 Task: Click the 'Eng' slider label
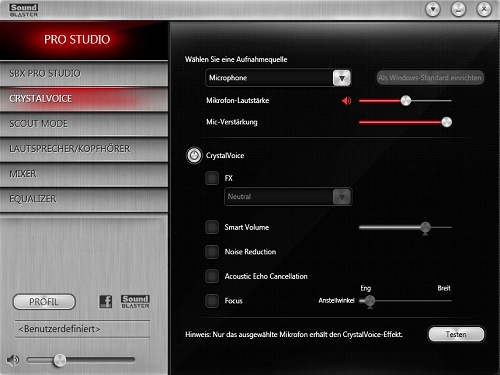tap(366, 288)
